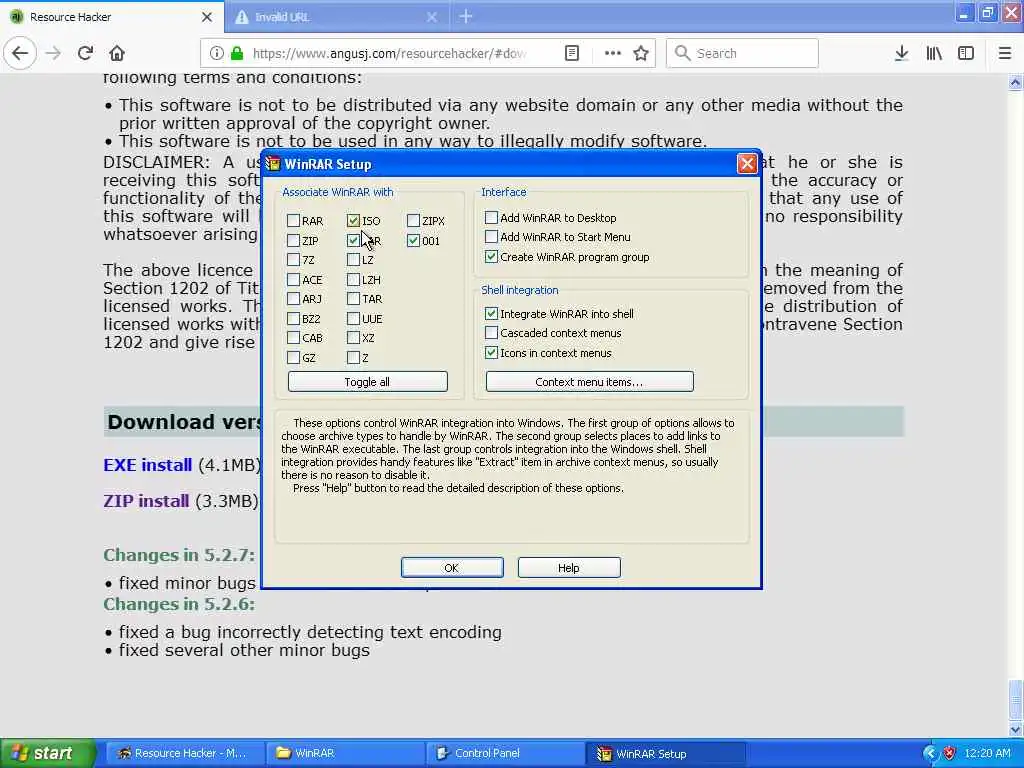This screenshot has height=768, width=1024.
Task: Click the browser Search field
Action: (742, 53)
